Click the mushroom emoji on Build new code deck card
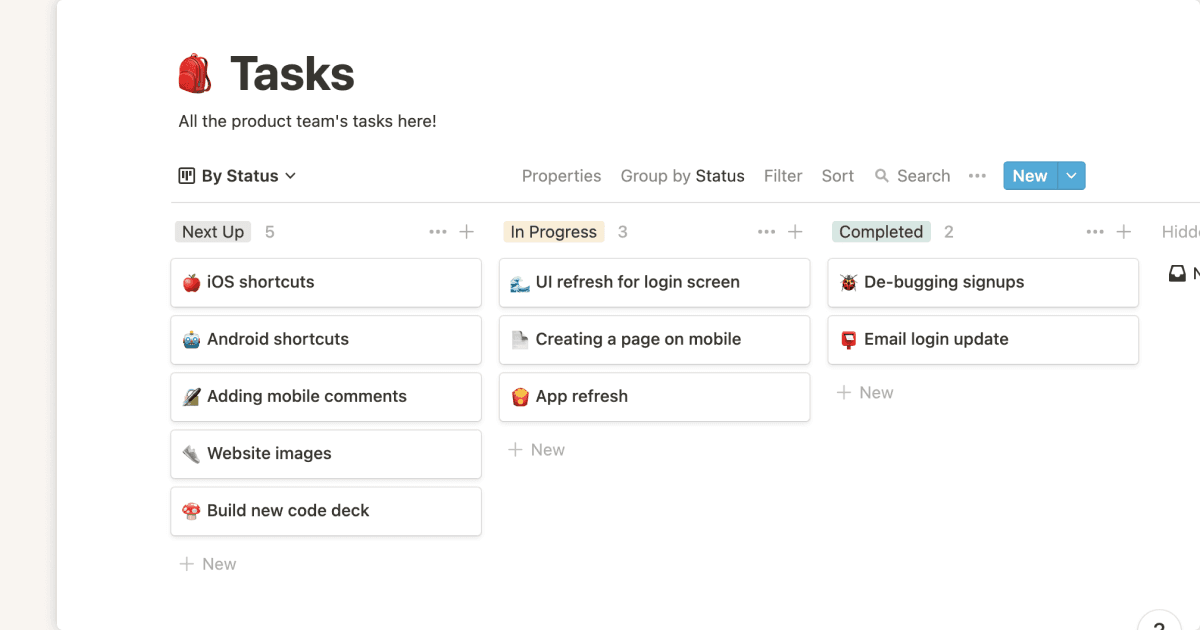 (x=192, y=511)
